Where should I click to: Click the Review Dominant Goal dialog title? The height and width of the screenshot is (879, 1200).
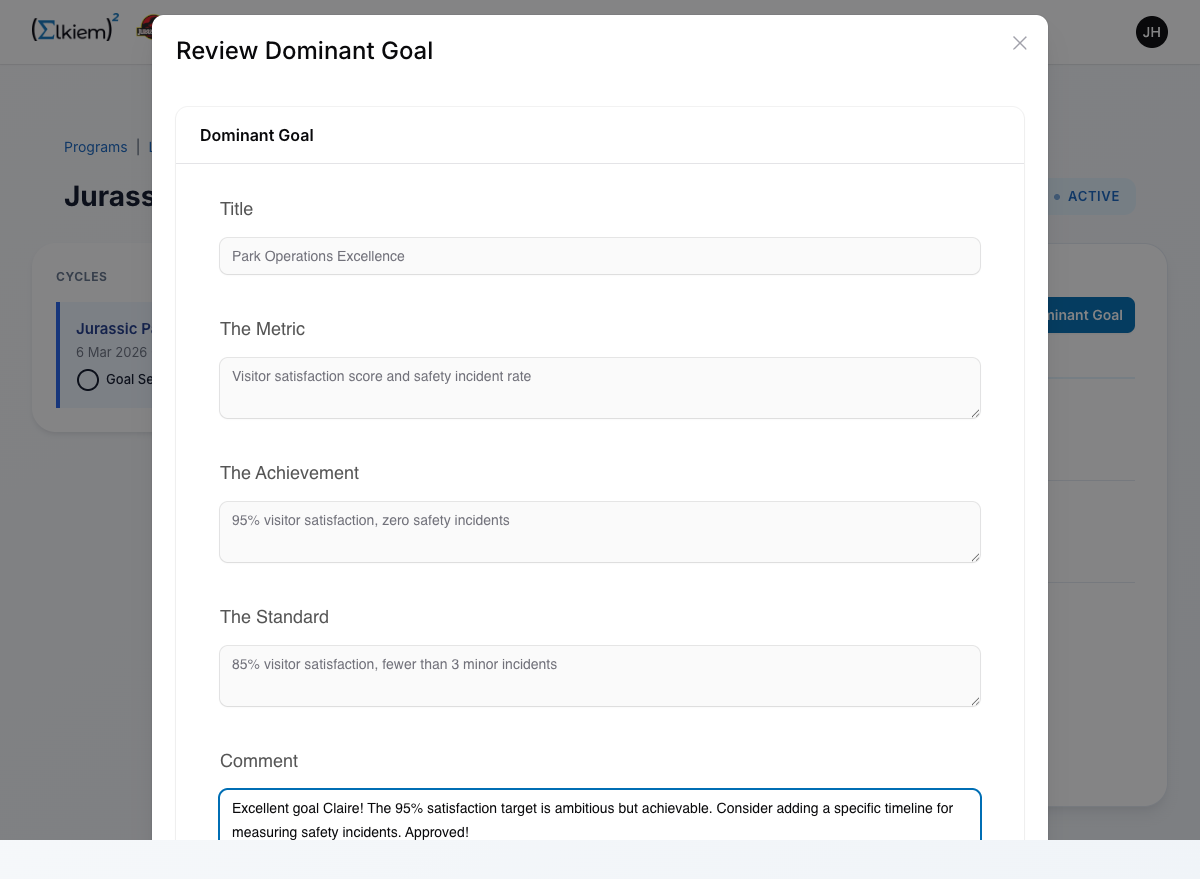click(x=304, y=51)
